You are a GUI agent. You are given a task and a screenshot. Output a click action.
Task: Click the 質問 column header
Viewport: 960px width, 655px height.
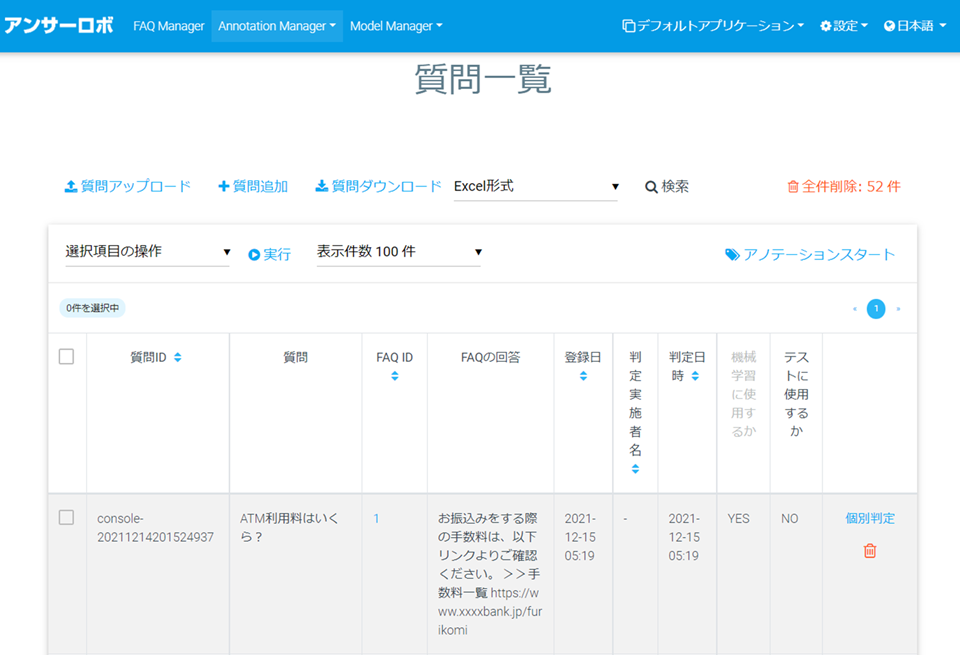(x=296, y=357)
